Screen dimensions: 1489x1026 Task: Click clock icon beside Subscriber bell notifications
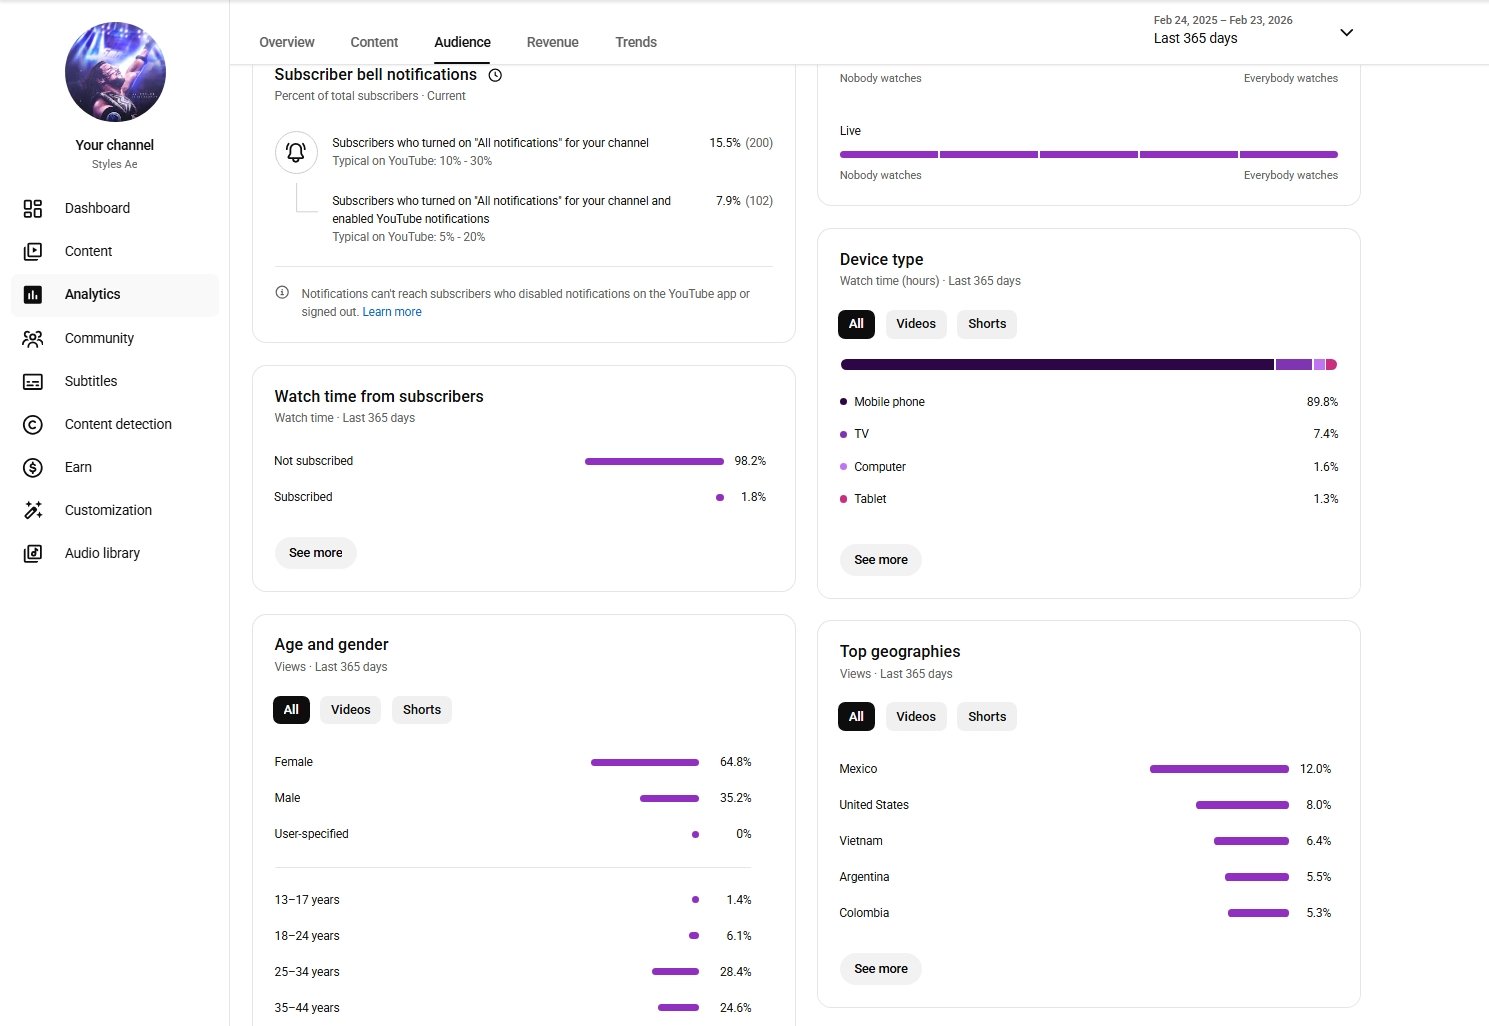(x=495, y=75)
